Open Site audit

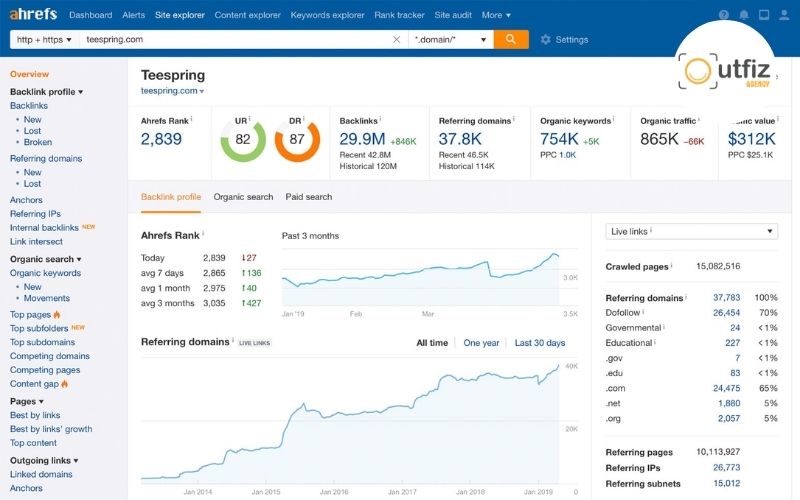click(x=453, y=15)
